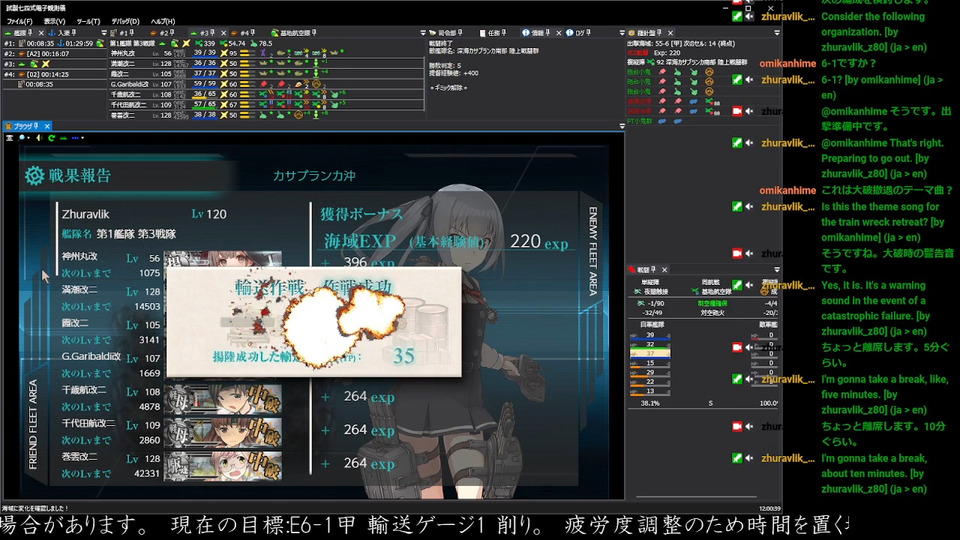The height and width of the screenshot is (540, 960).
Task: Toggle red camera icon beside 'そうですね。大破時'
Action: 737,253
